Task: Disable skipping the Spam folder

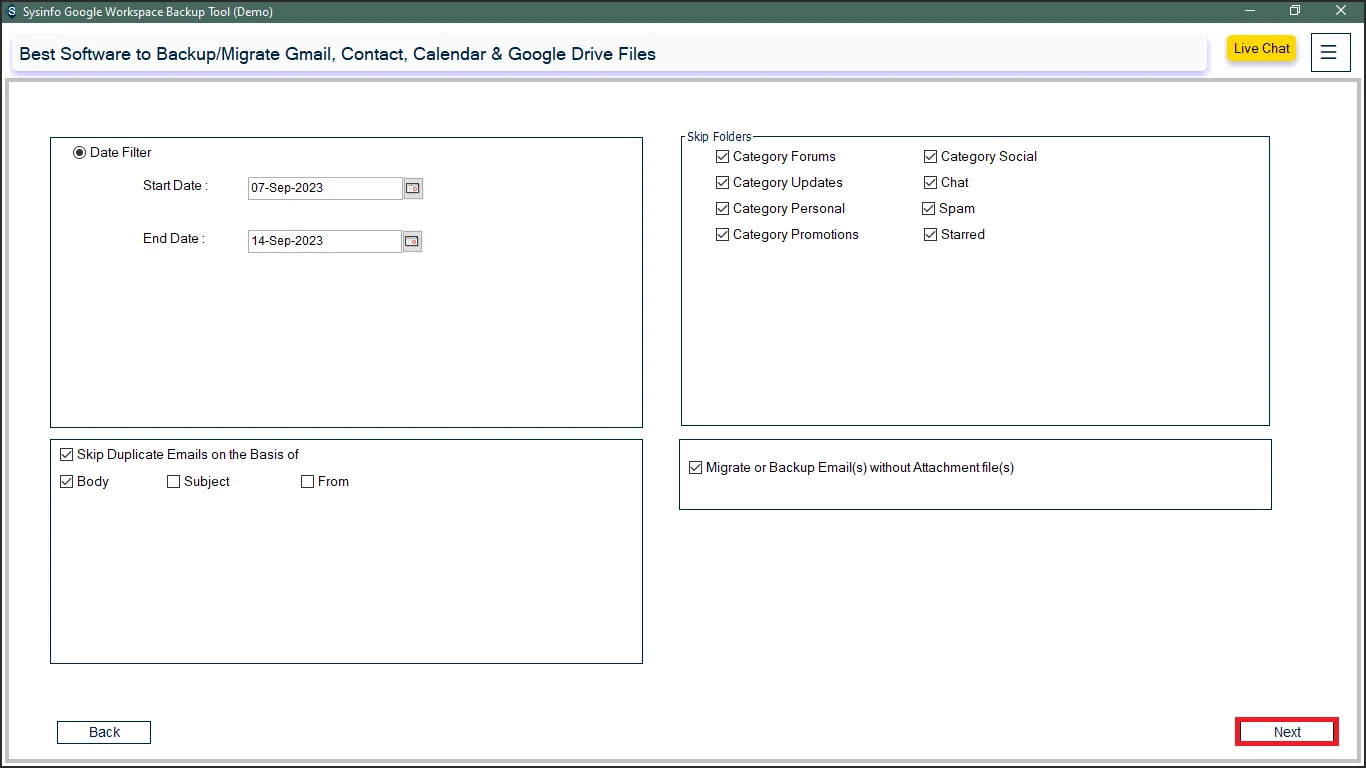Action: 929,209
